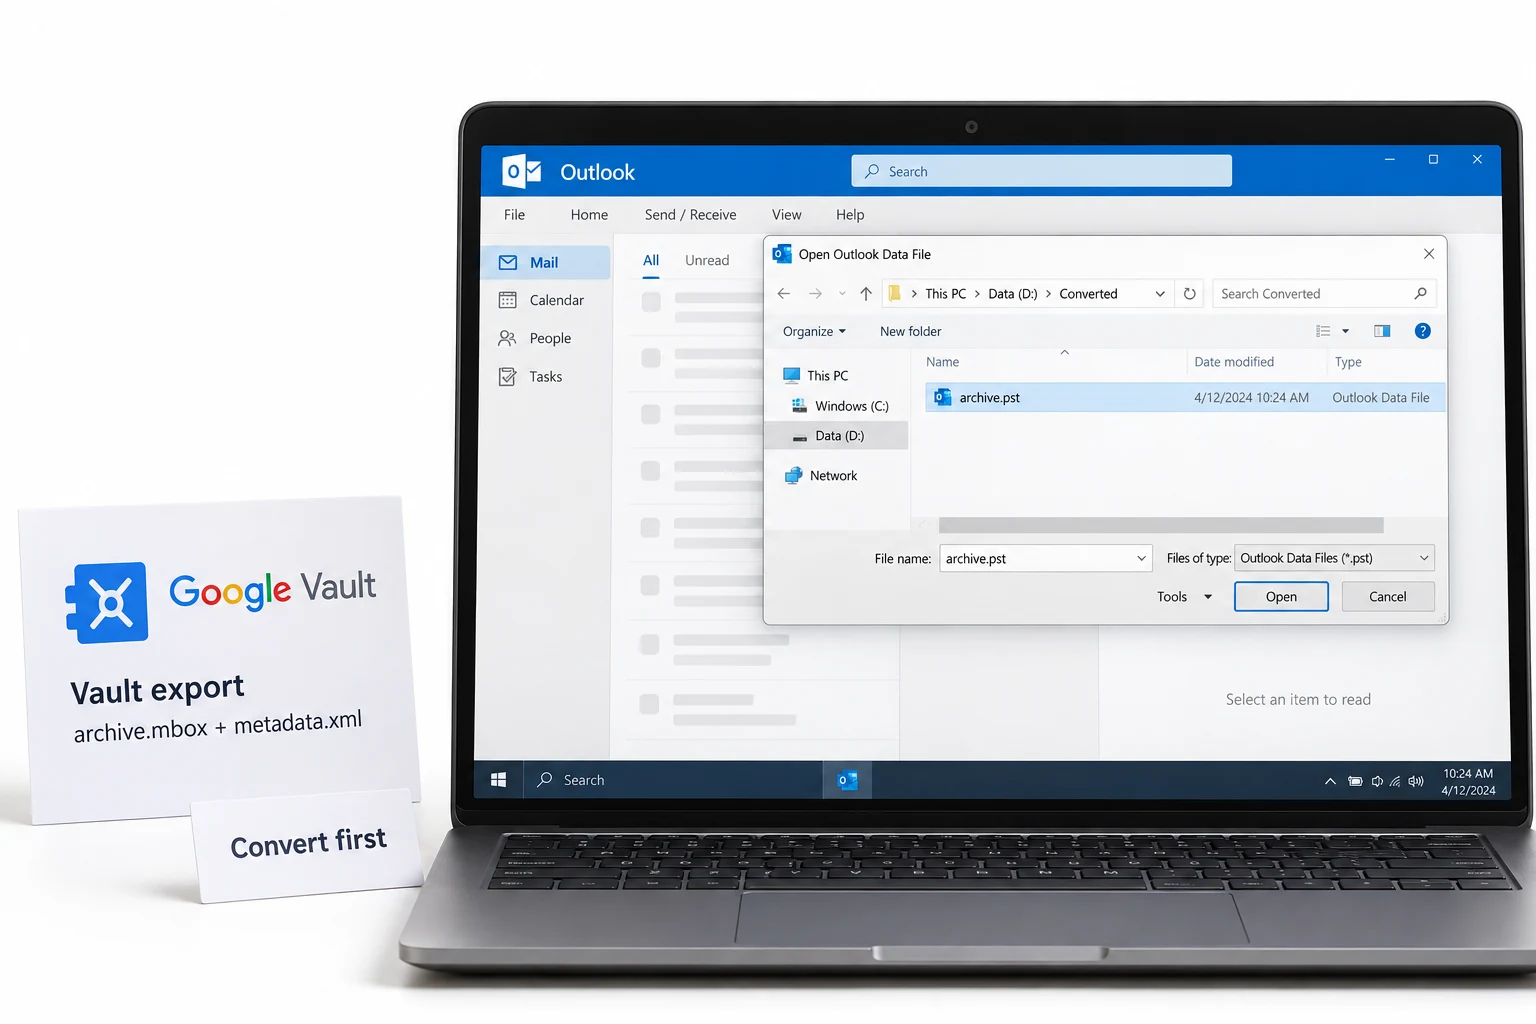Image resolution: width=1536 pixels, height=1024 pixels.
Task: Select the archive.pst file name
Action: pyautogui.click(x=989, y=398)
